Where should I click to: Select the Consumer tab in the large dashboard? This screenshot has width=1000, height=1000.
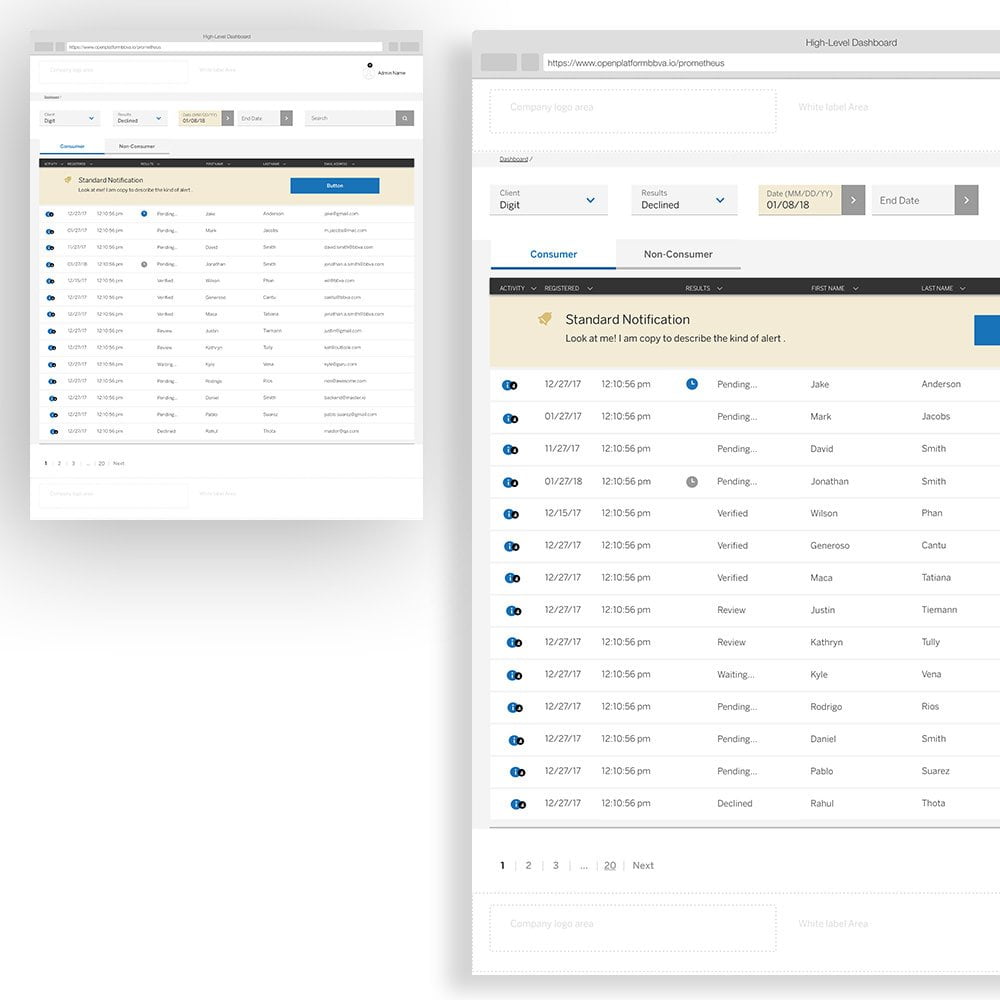(x=553, y=254)
